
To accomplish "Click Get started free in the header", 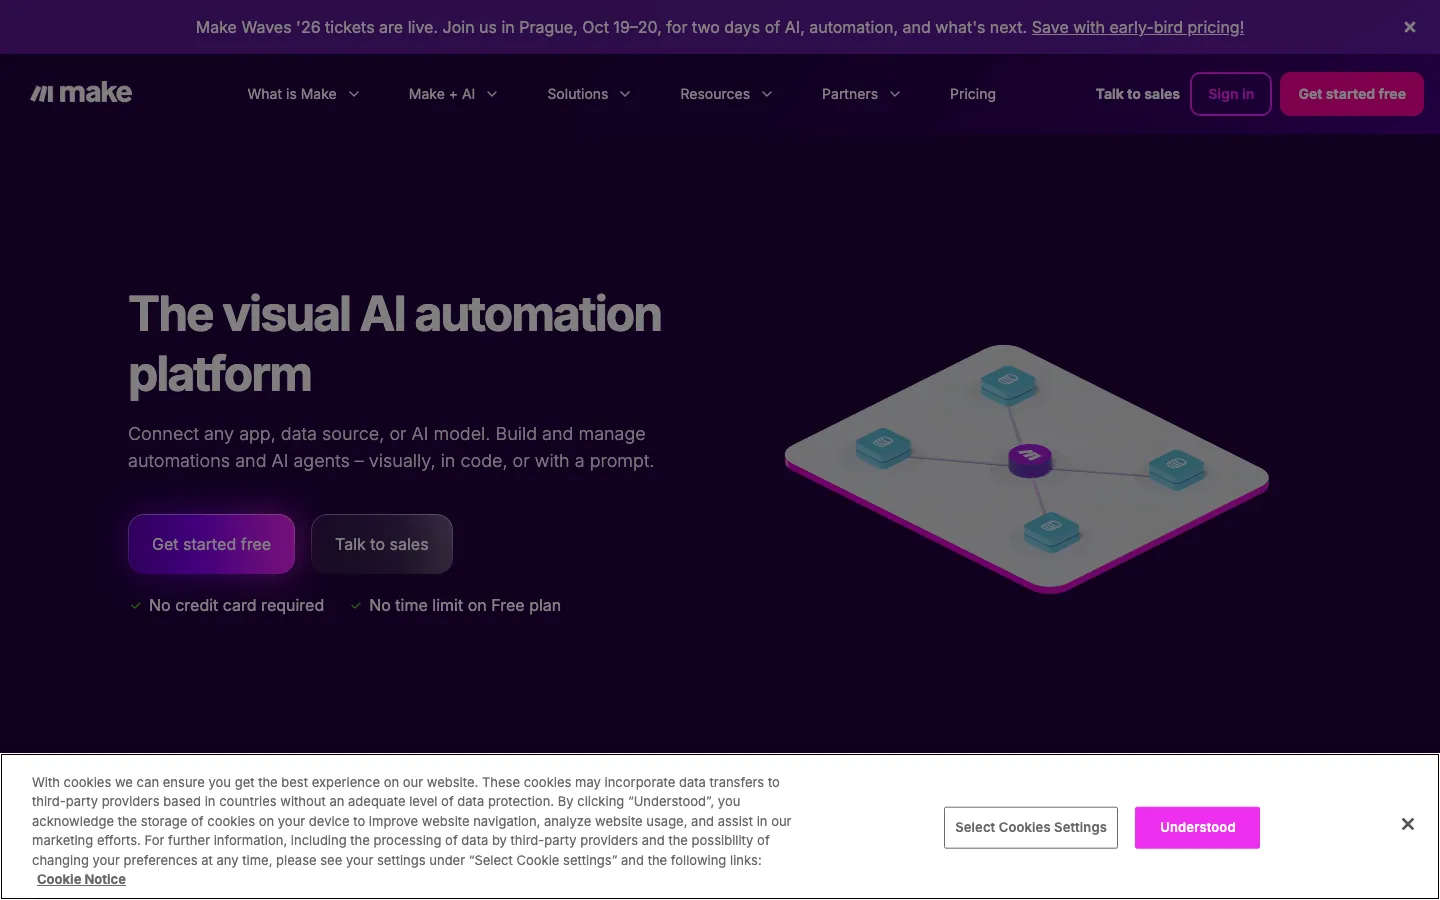I will click(x=1352, y=94).
